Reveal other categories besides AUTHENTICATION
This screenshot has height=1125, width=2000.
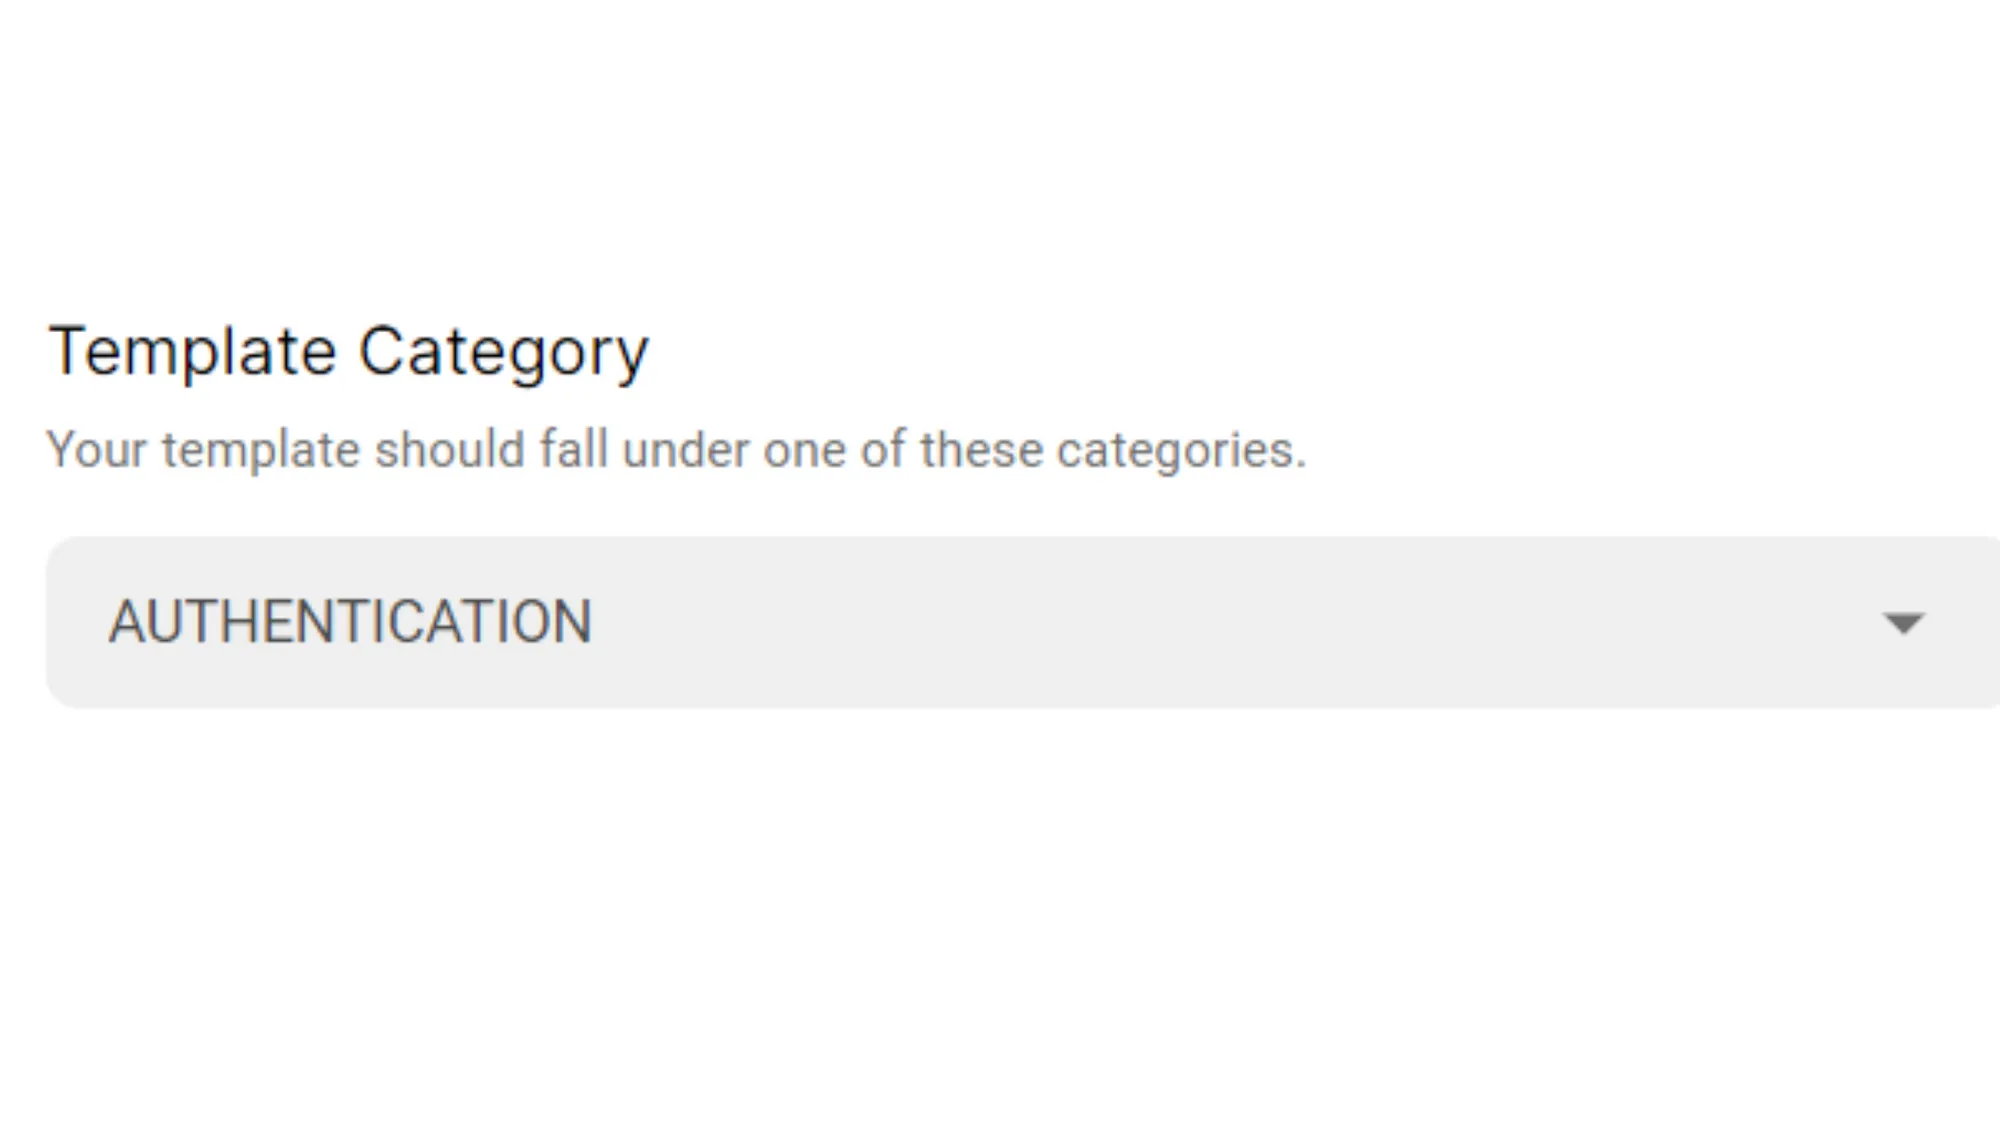(1903, 622)
